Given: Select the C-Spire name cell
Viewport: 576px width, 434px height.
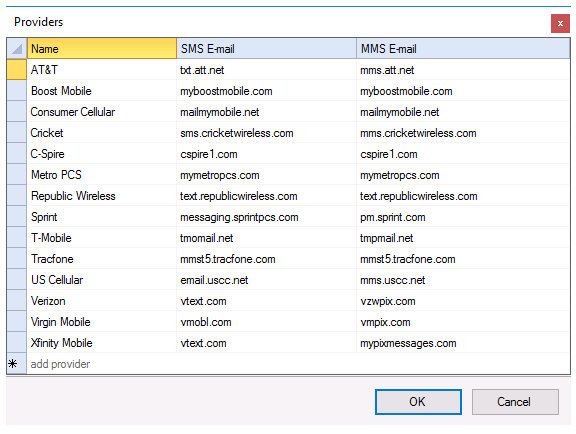Looking at the screenshot, I should (102, 154).
